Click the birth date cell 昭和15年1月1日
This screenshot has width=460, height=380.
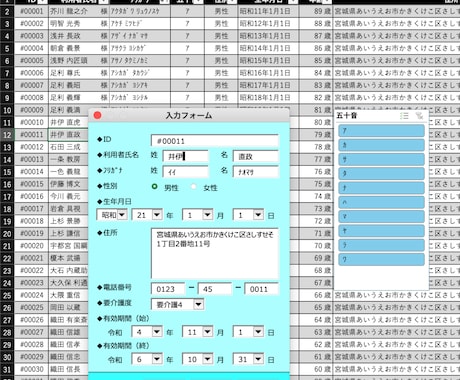pos(268,61)
